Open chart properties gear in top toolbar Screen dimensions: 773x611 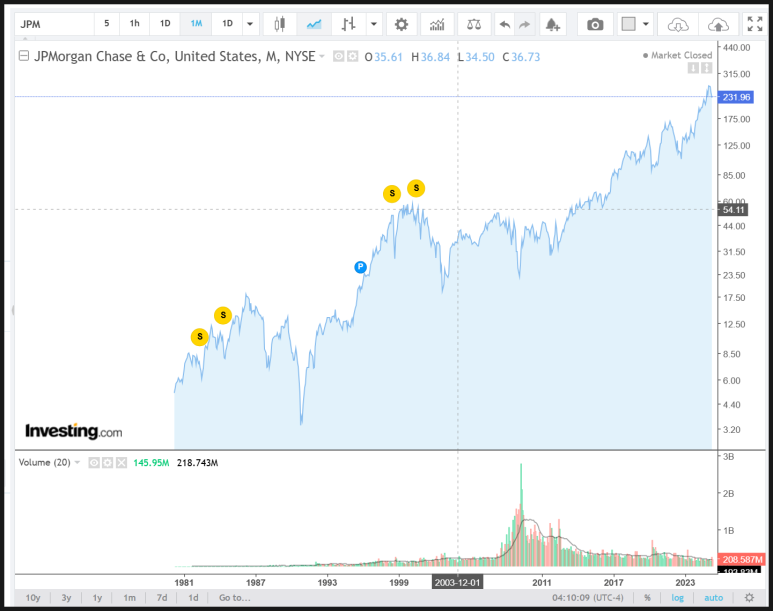click(x=401, y=24)
